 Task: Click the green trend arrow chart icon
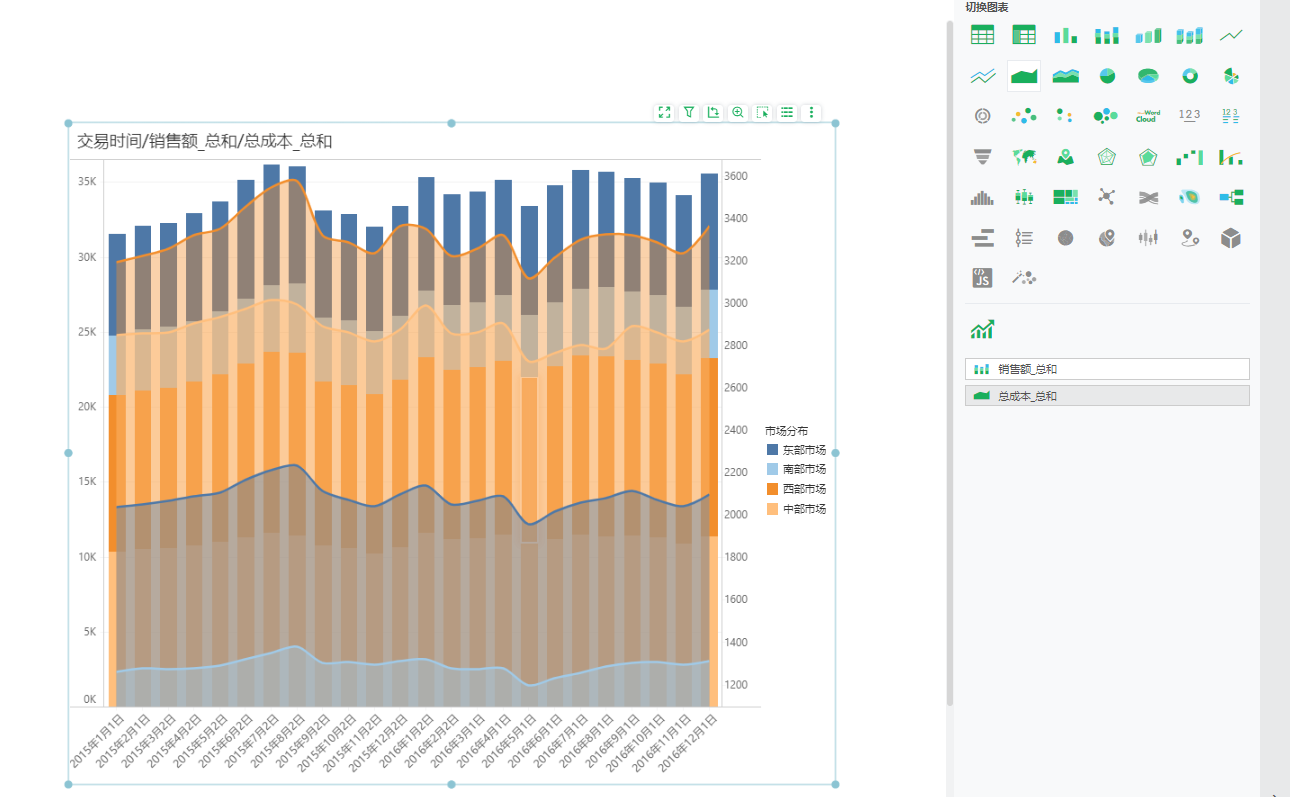982,329
